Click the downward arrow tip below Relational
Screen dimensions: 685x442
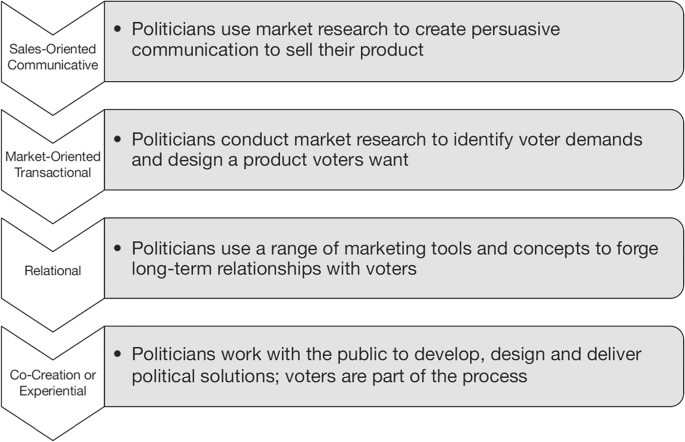point(53,328)
